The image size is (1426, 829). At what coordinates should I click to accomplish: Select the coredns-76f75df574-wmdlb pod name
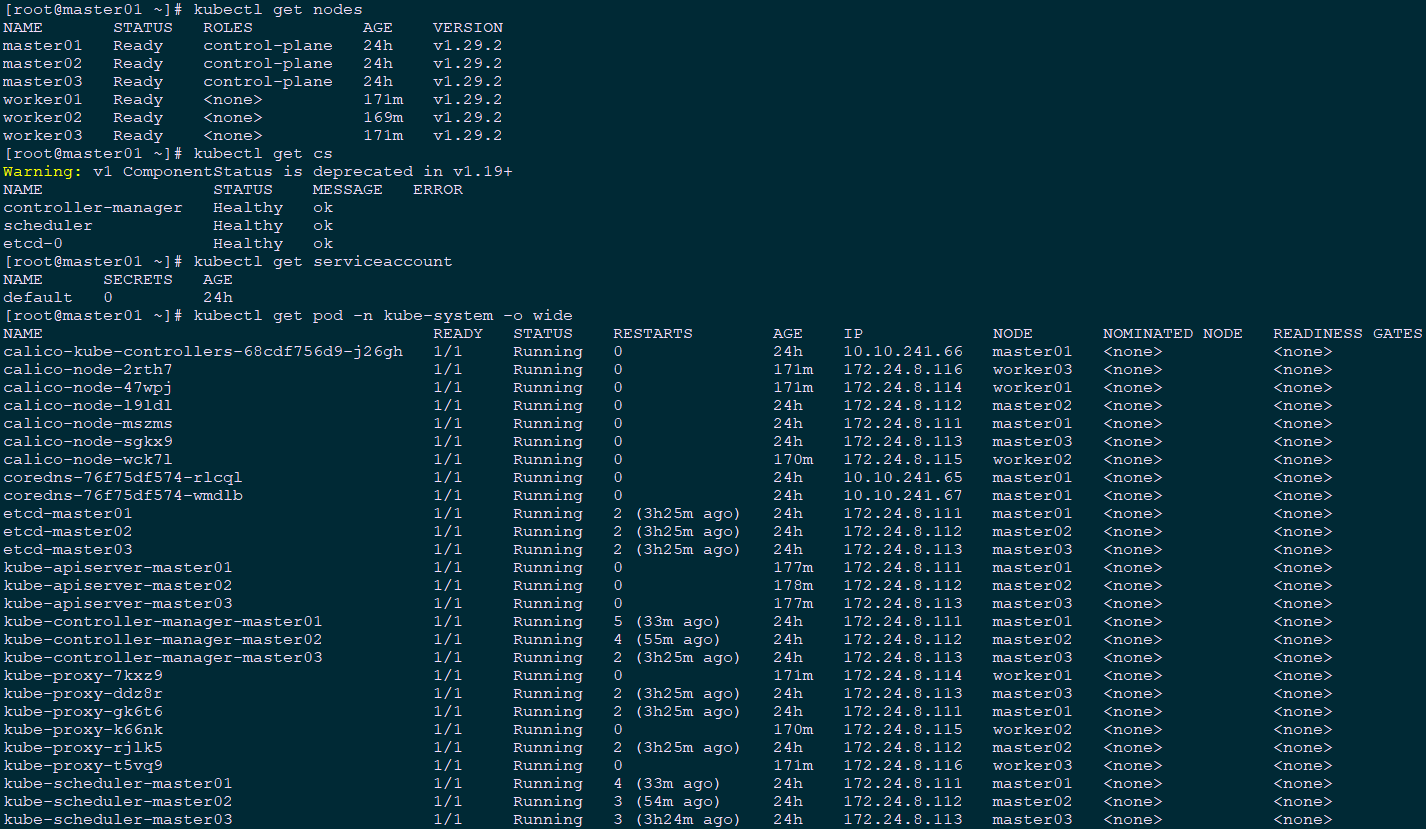click(122, 495)
